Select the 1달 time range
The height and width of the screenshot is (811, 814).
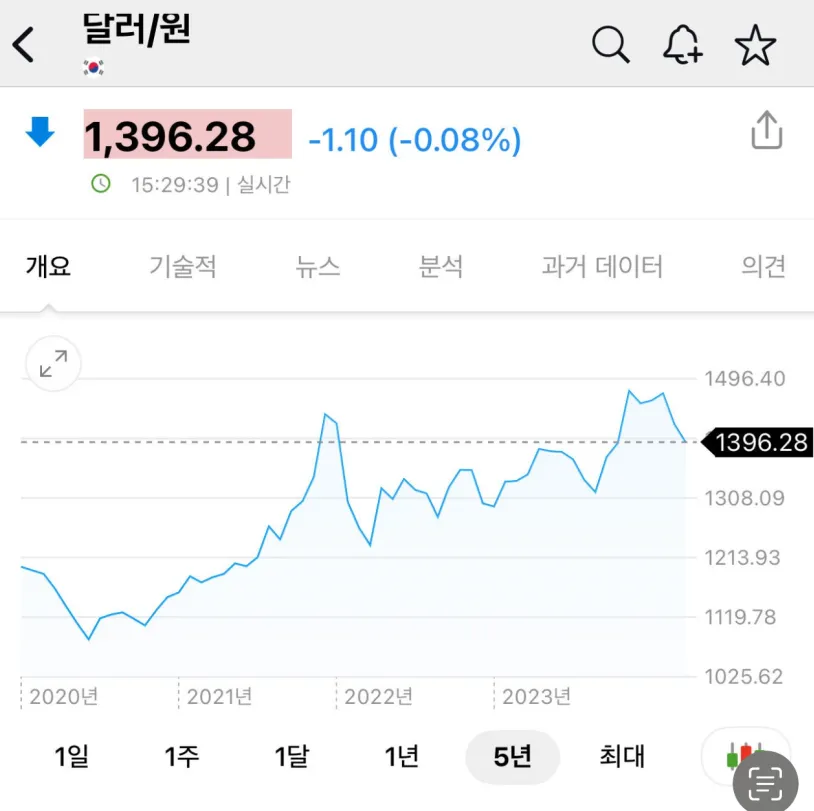click(x=291, y=756)
